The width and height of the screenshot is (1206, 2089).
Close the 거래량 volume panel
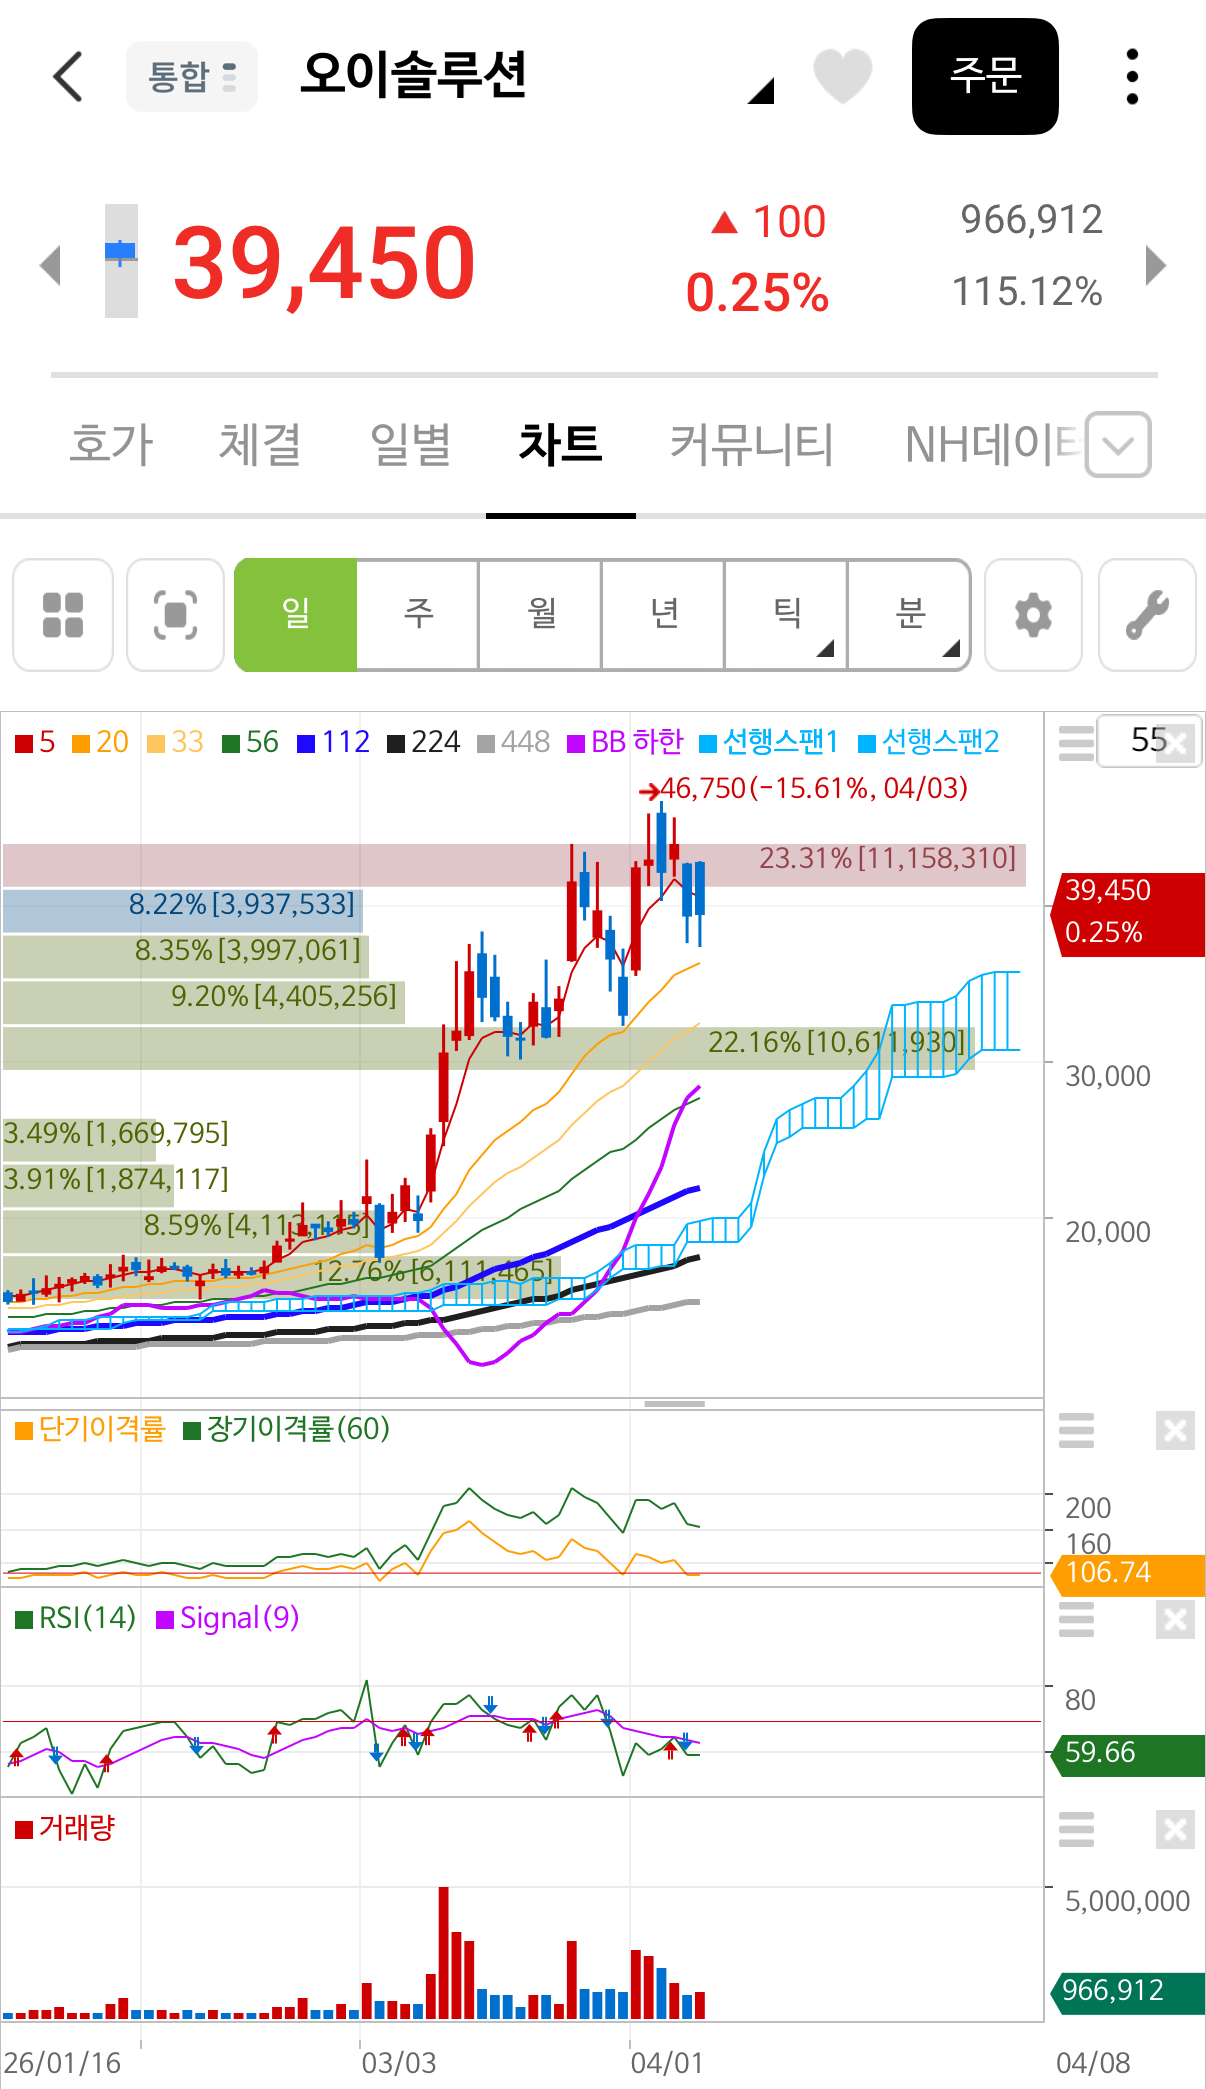1175,1830
